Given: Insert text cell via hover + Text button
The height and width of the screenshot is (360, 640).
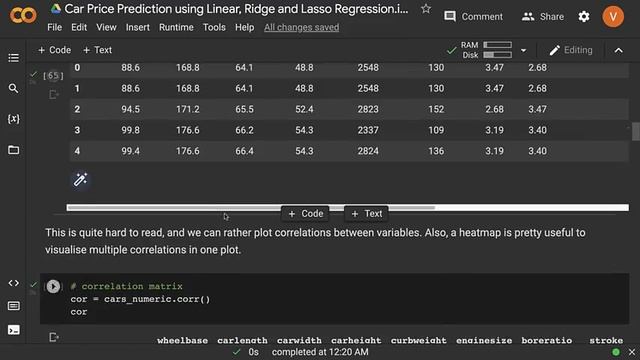Looking at the screenshot, I should pos(366,213).
